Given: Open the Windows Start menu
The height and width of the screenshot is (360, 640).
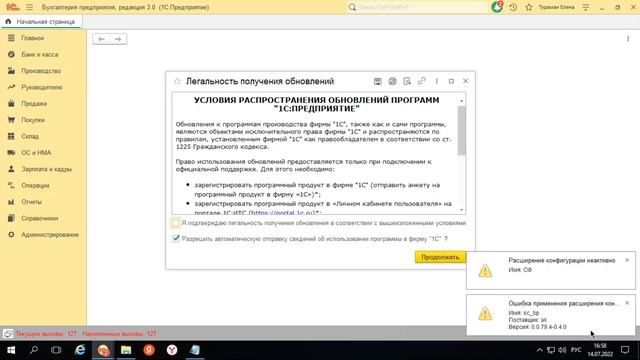Looking at the screenshot, I should tap(11, 350).
